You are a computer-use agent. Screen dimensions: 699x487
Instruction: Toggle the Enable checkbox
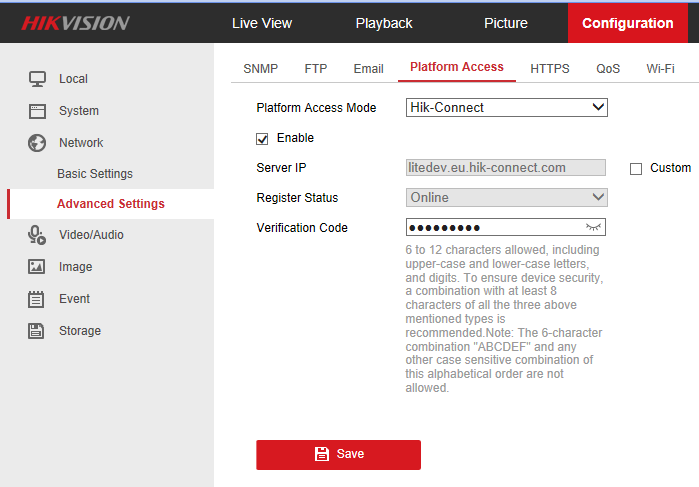[263, 138]
